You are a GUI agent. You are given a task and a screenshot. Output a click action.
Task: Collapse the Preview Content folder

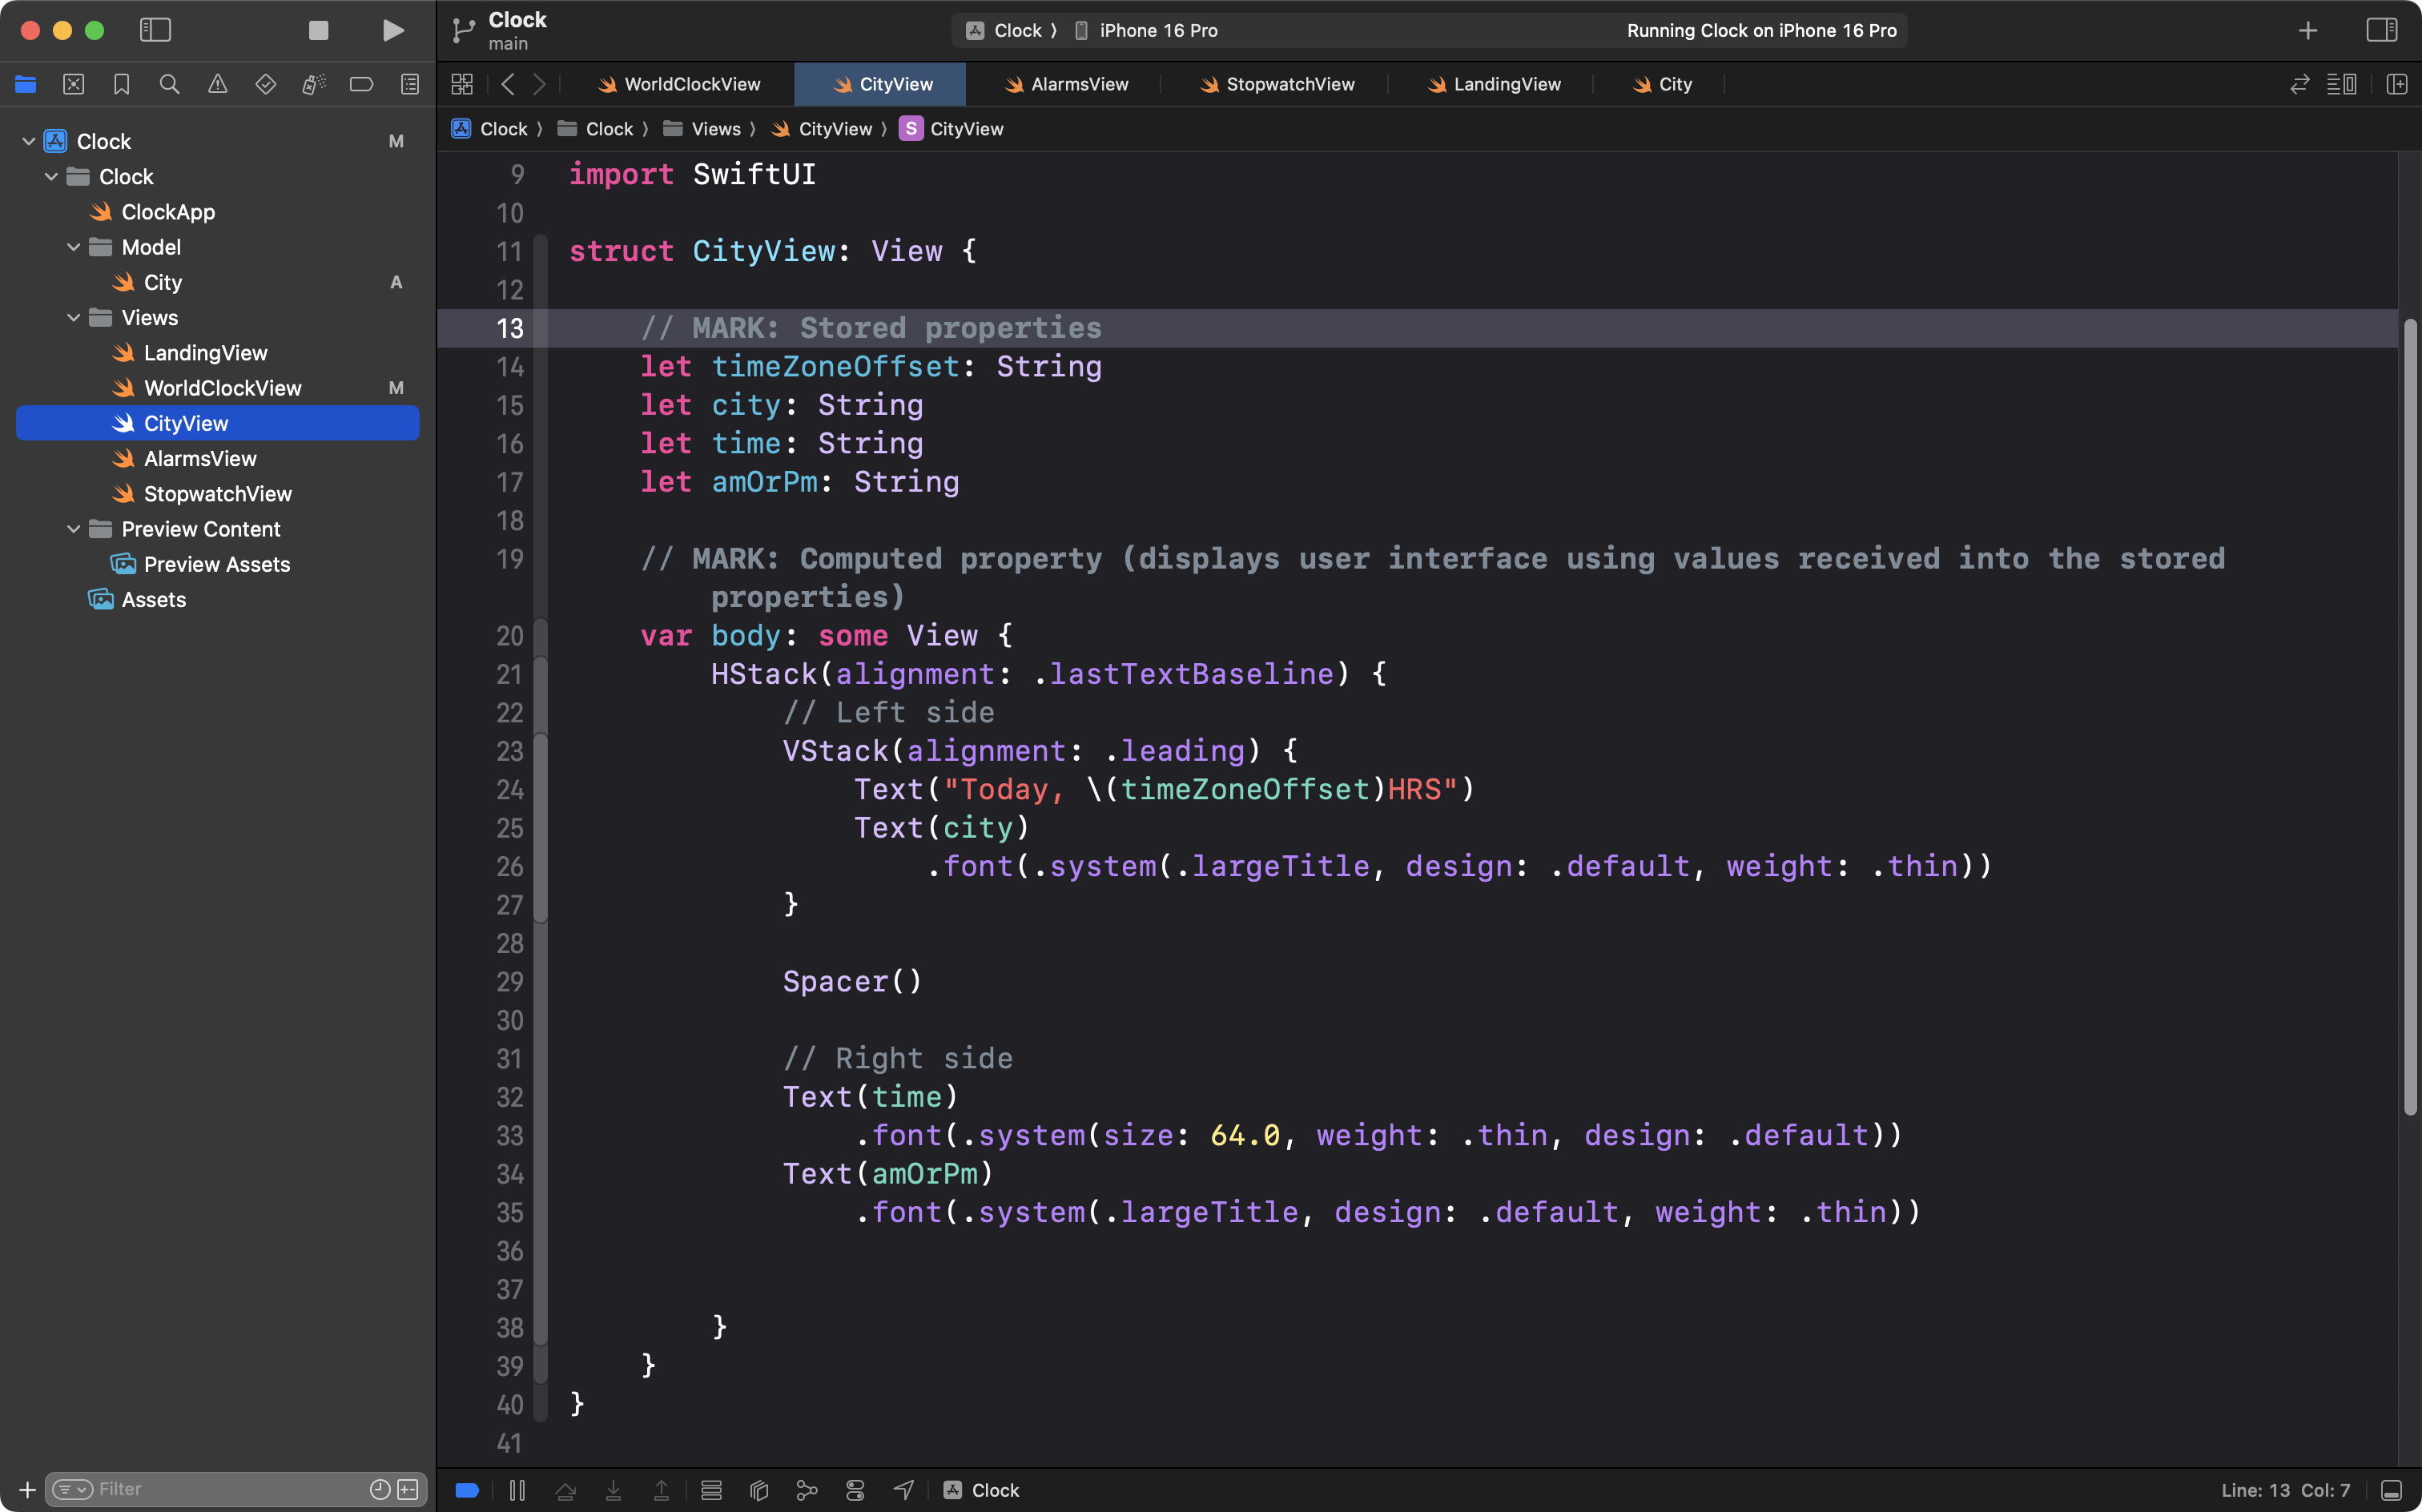(73, 529)
